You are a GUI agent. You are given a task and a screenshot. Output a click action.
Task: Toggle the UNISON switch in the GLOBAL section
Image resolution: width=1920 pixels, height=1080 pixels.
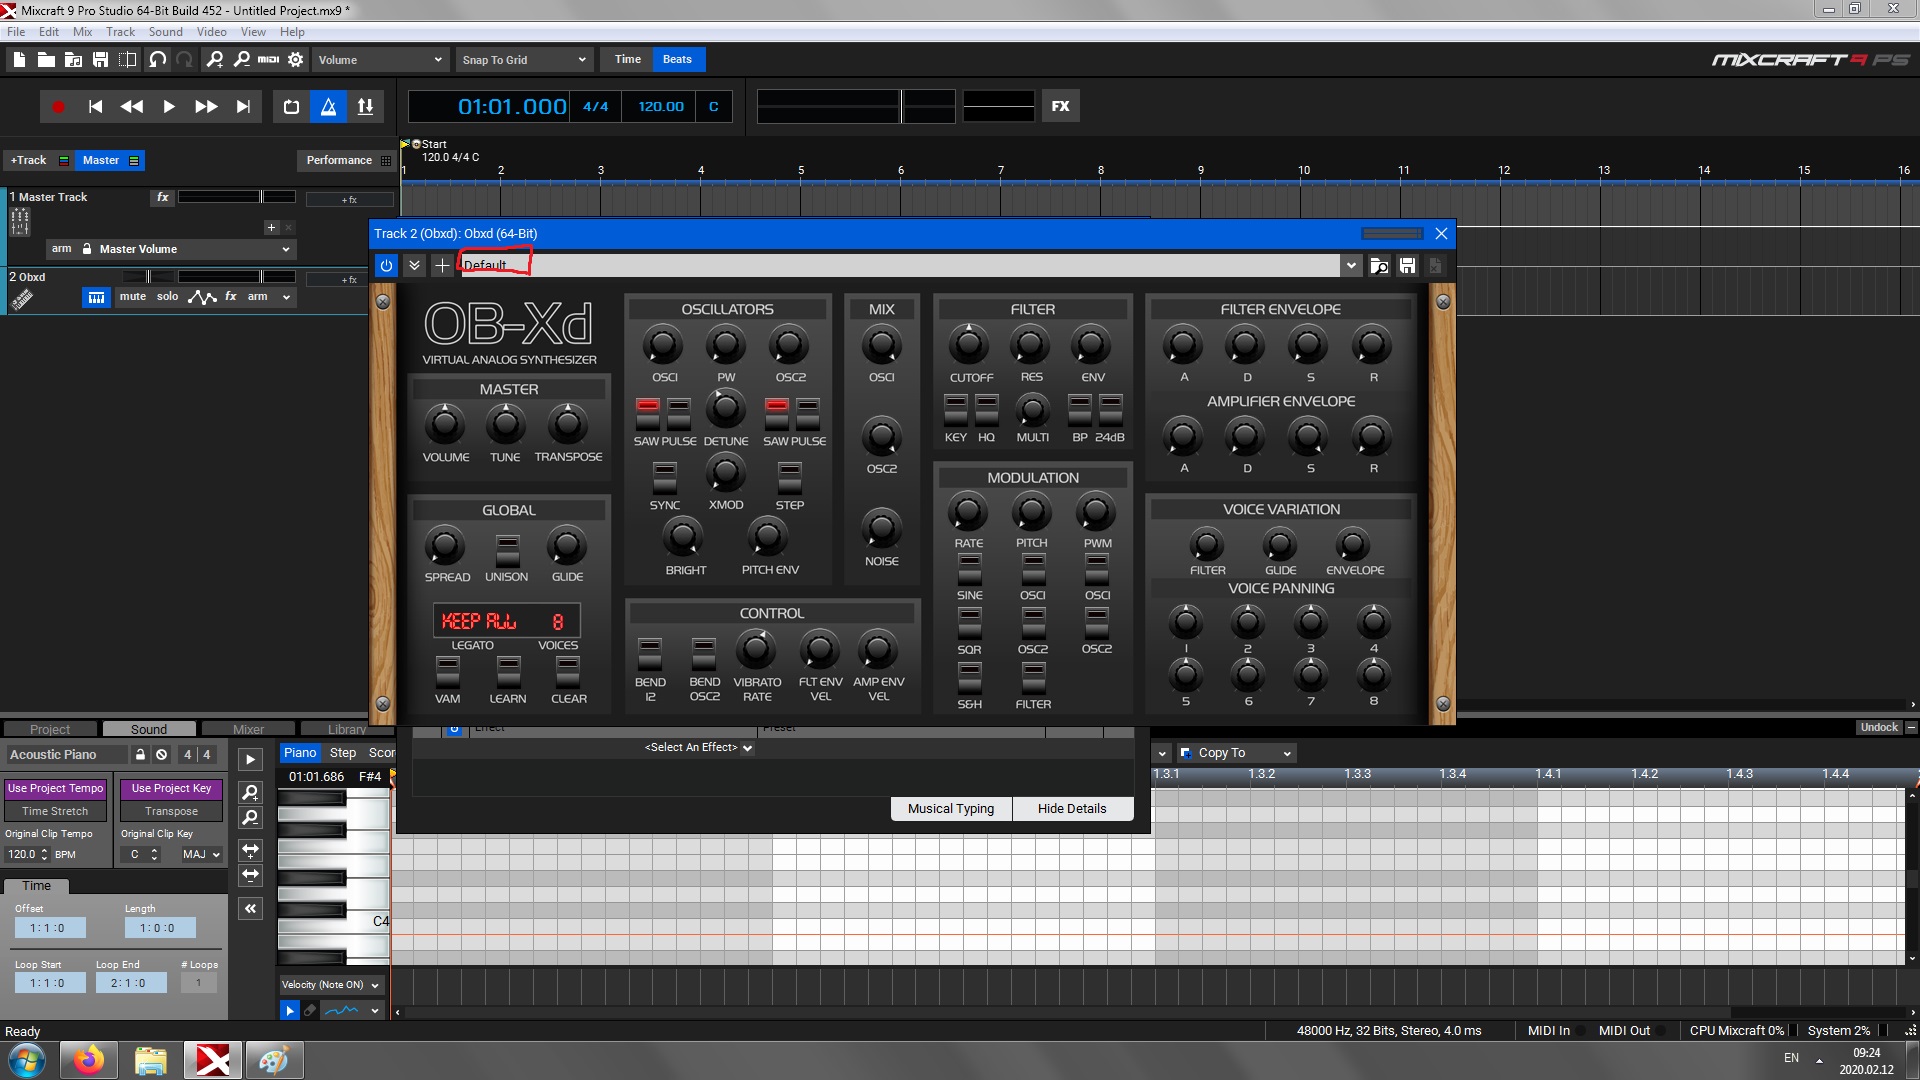(x=507, y=550)
